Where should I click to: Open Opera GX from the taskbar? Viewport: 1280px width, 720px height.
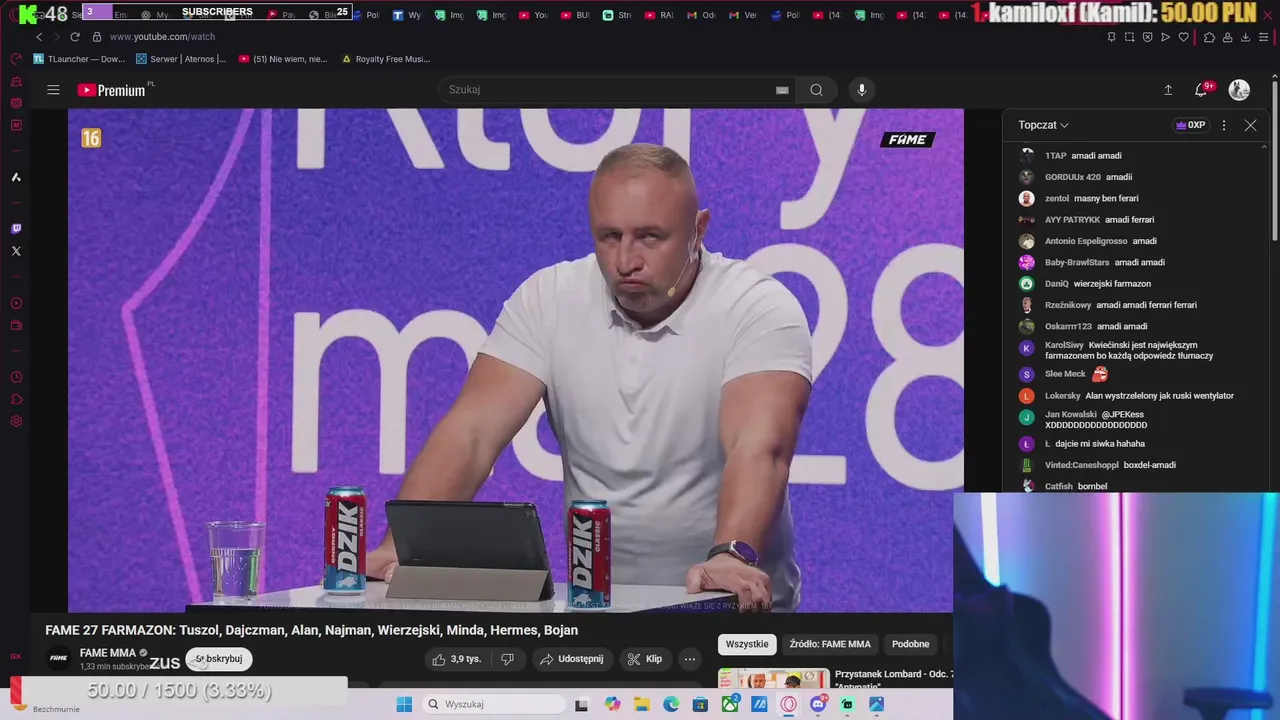[x=789, y=704]
